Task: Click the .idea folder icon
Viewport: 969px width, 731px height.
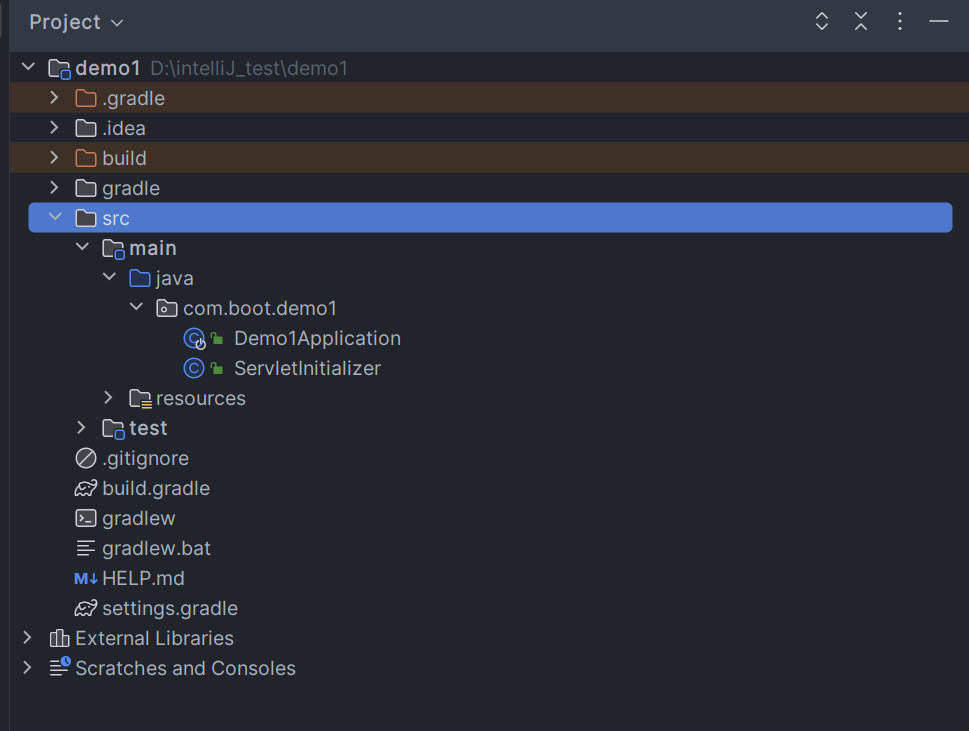Action: tap(85, 128)
